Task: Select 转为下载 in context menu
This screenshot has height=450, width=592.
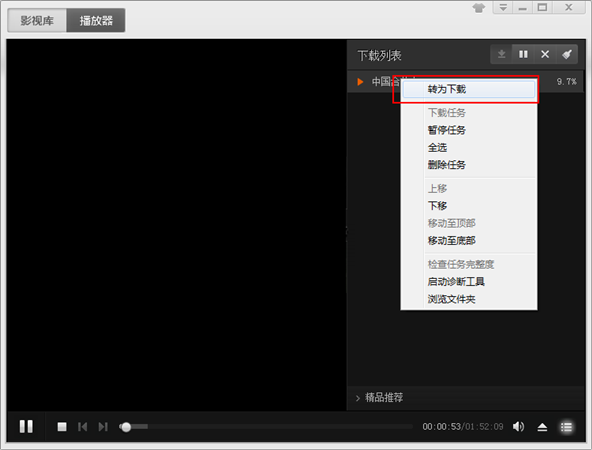Action: click(x=469, y=89)
